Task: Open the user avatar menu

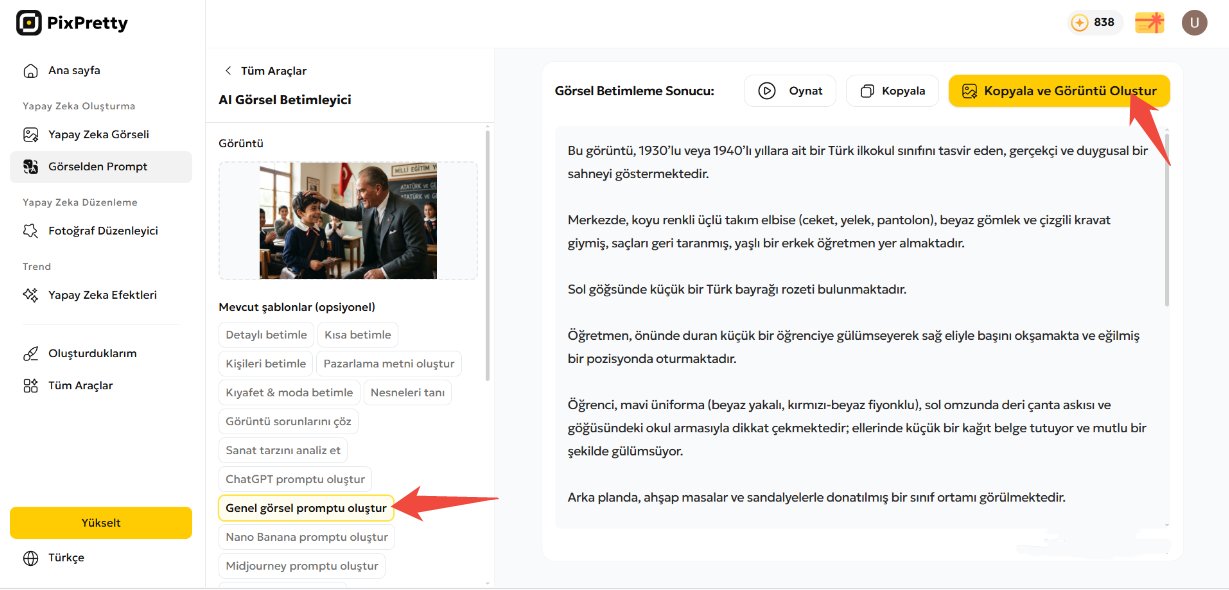Action: pos(1195,22)
